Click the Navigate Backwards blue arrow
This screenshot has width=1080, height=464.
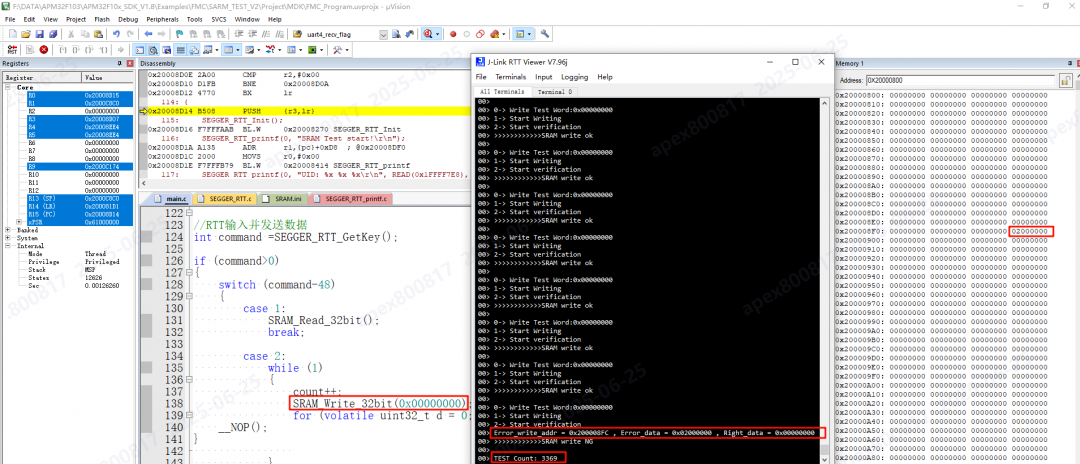[148, 33]
